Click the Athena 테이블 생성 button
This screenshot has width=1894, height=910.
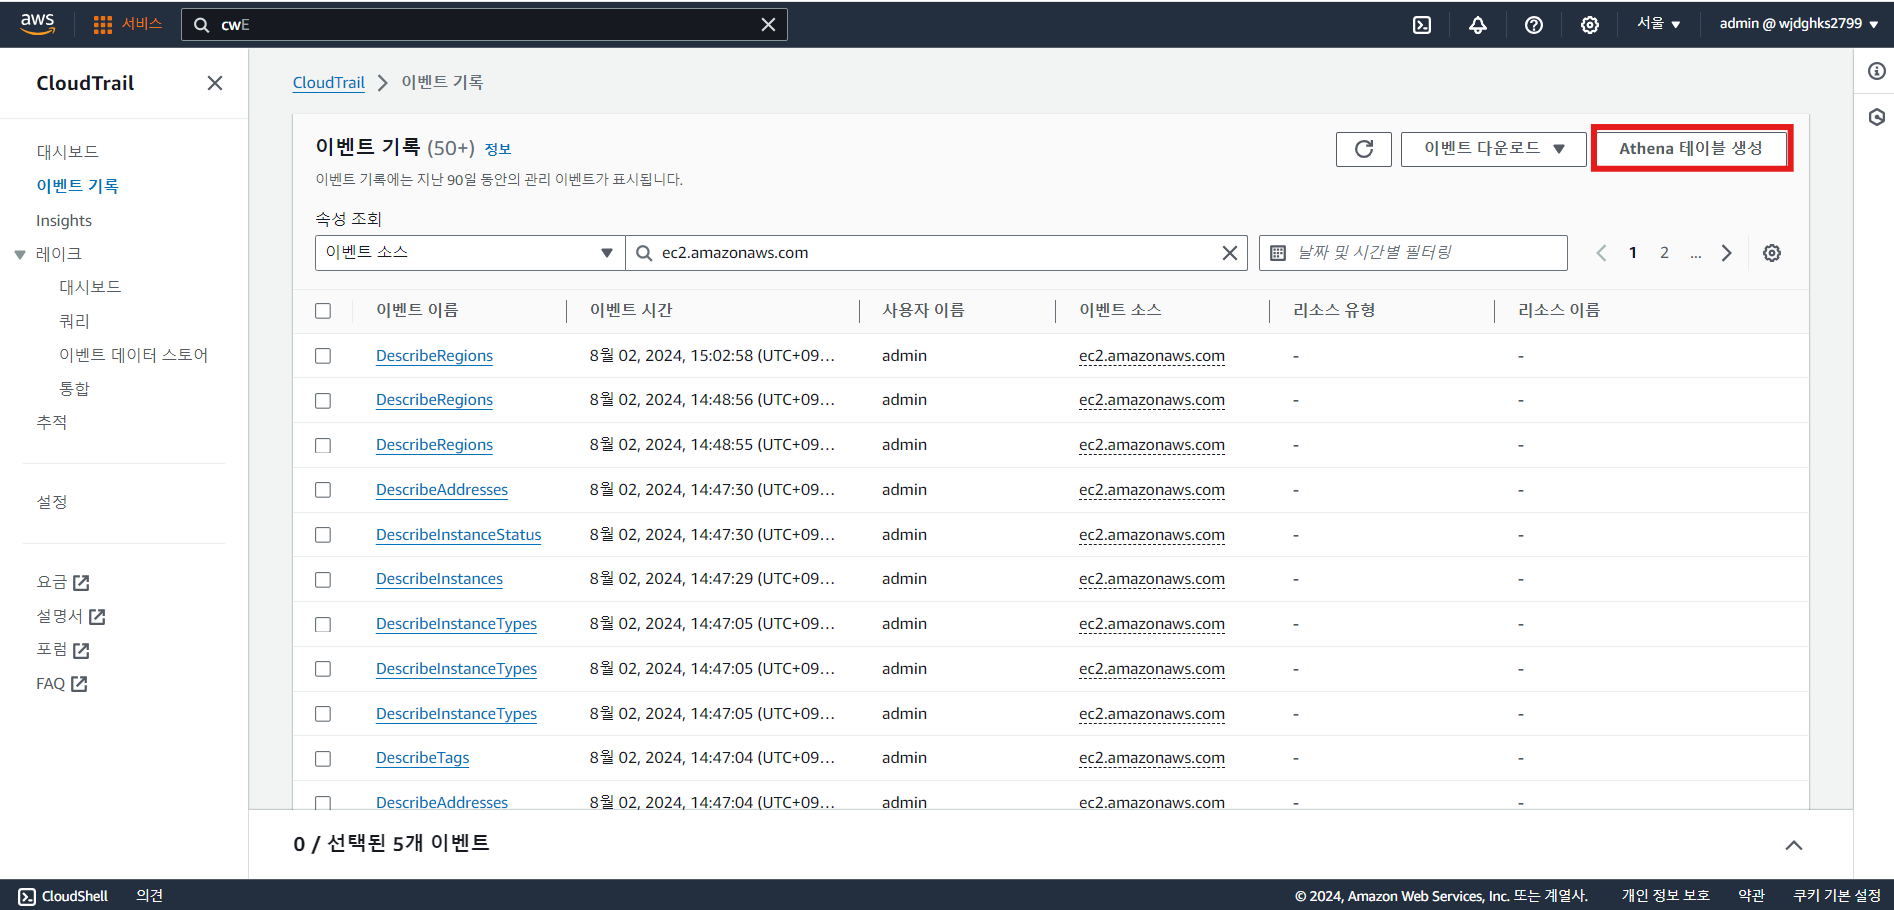tap(1691, 149)
